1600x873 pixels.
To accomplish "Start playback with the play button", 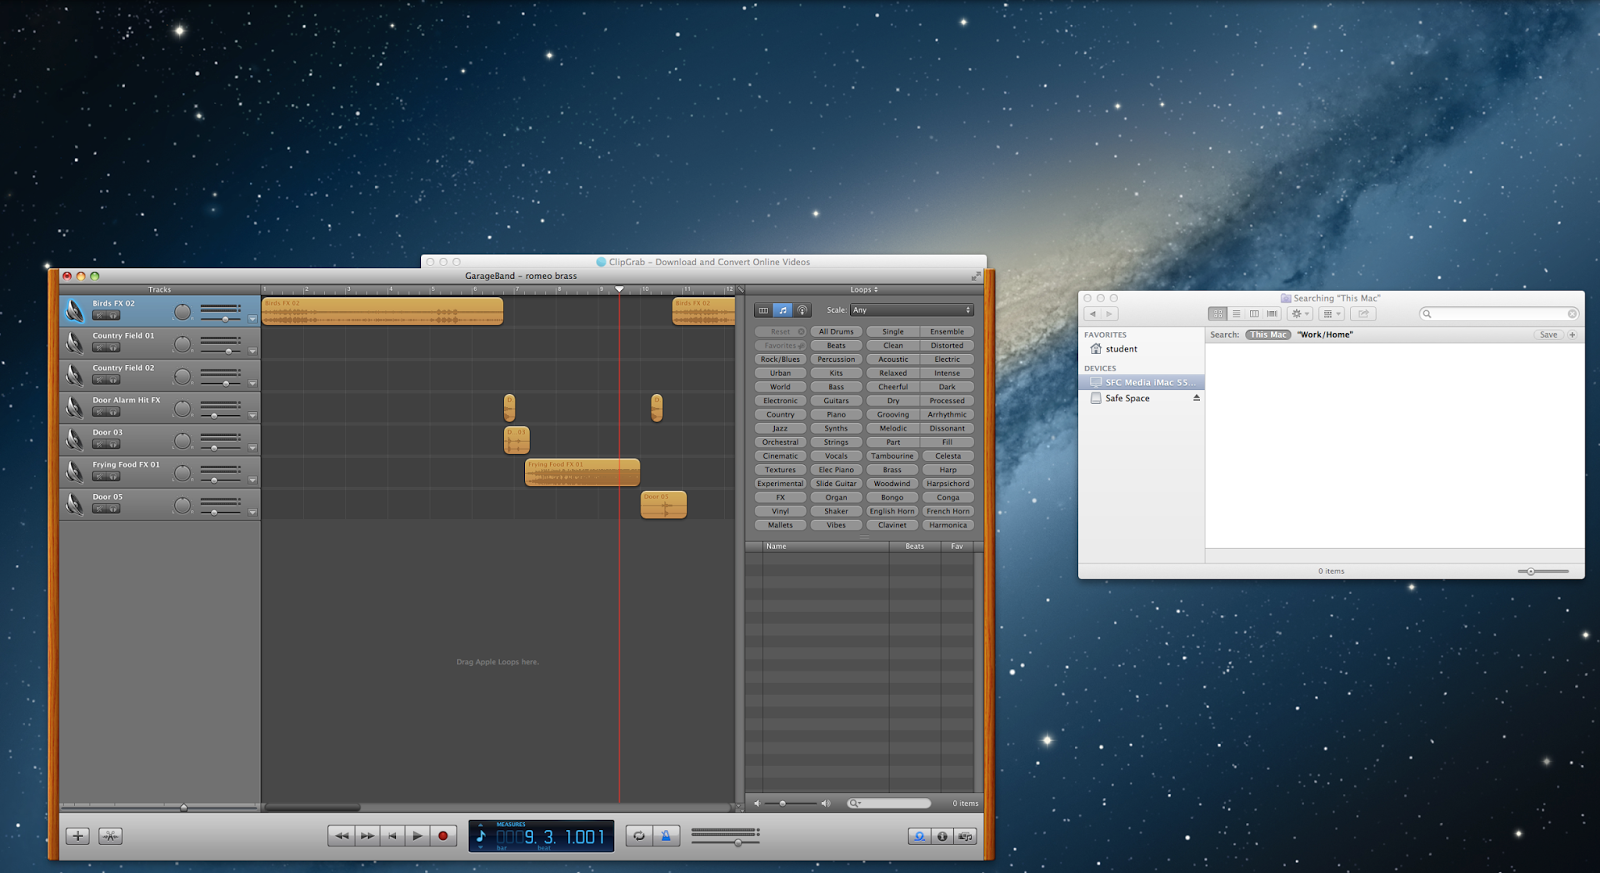I will coord(417,836).
